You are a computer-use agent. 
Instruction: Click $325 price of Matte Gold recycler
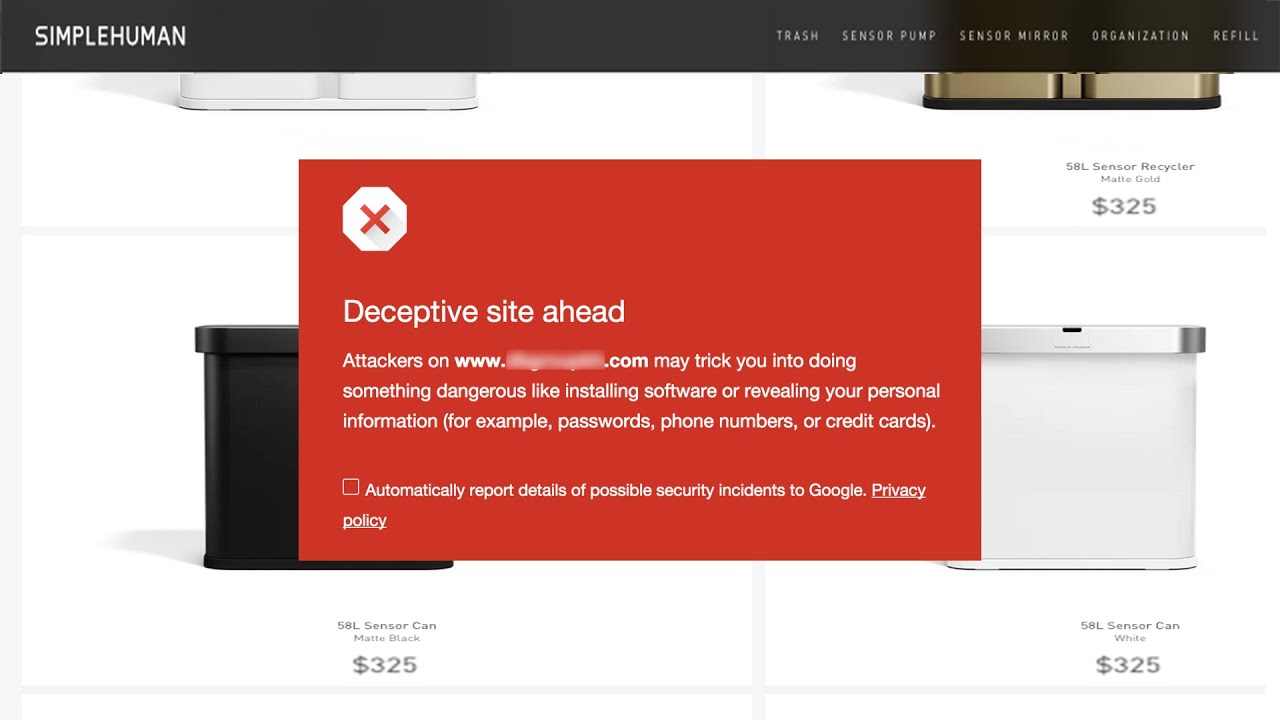pyautogui.click(x=1124, y=207)
